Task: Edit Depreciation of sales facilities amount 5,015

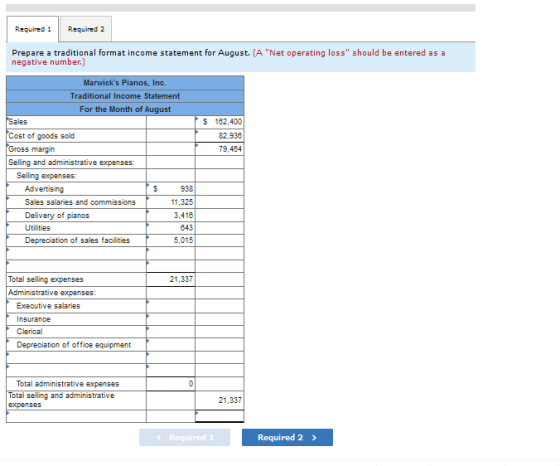Action: [x=171, y=240]
